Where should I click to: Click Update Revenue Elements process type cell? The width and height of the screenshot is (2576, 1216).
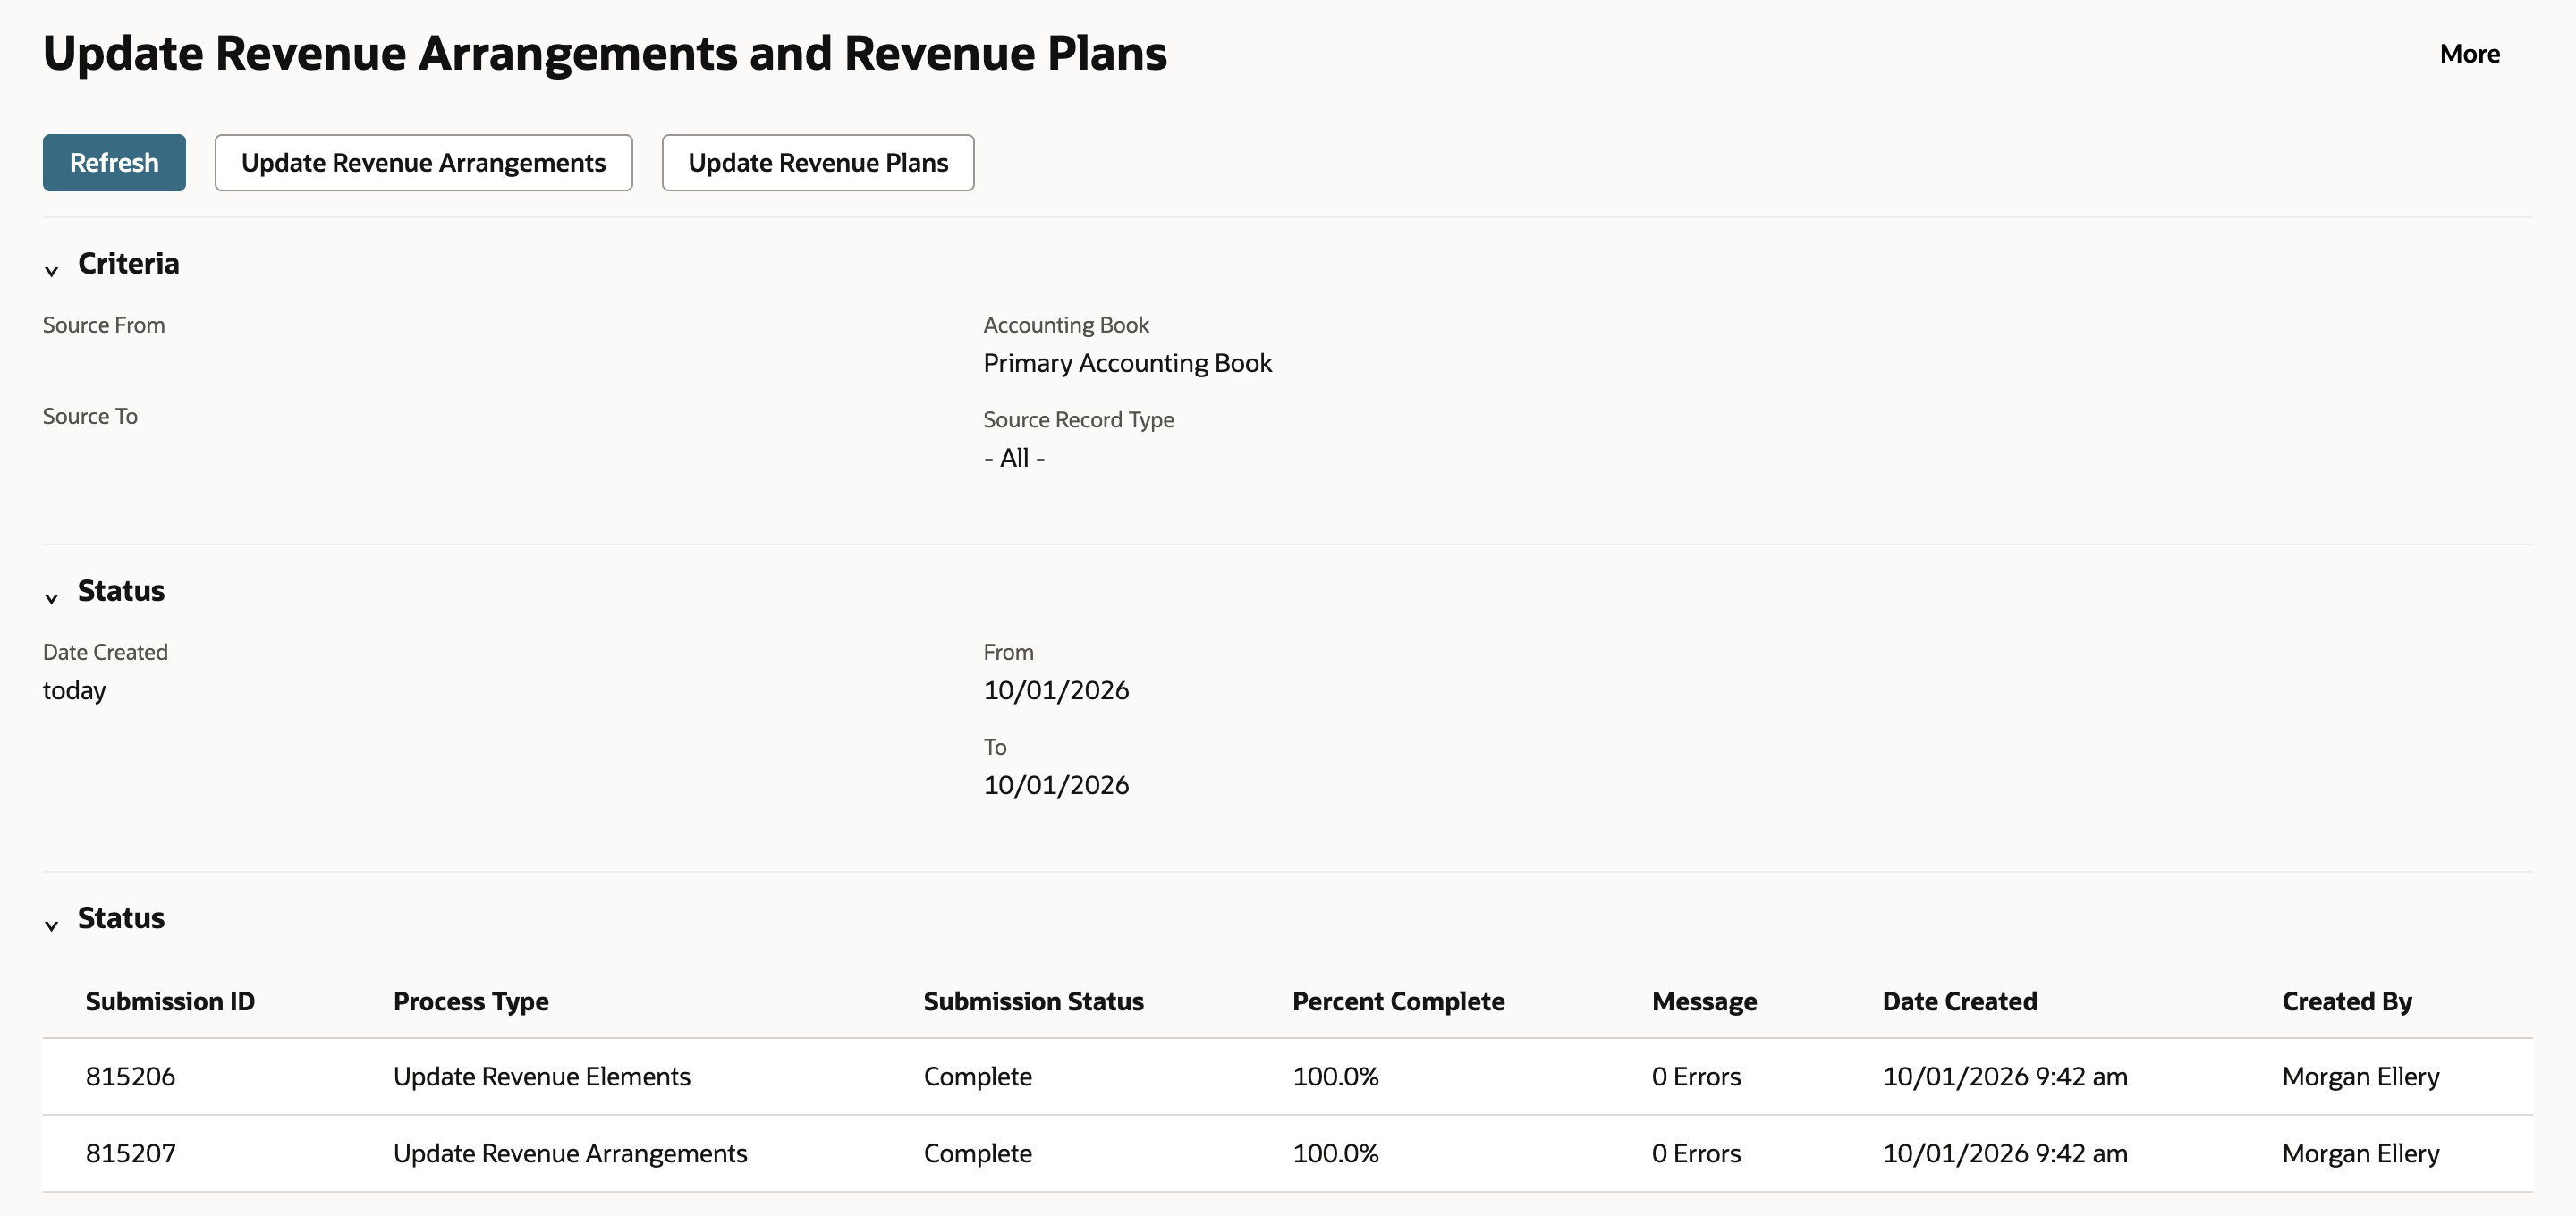pos(541,1076)
